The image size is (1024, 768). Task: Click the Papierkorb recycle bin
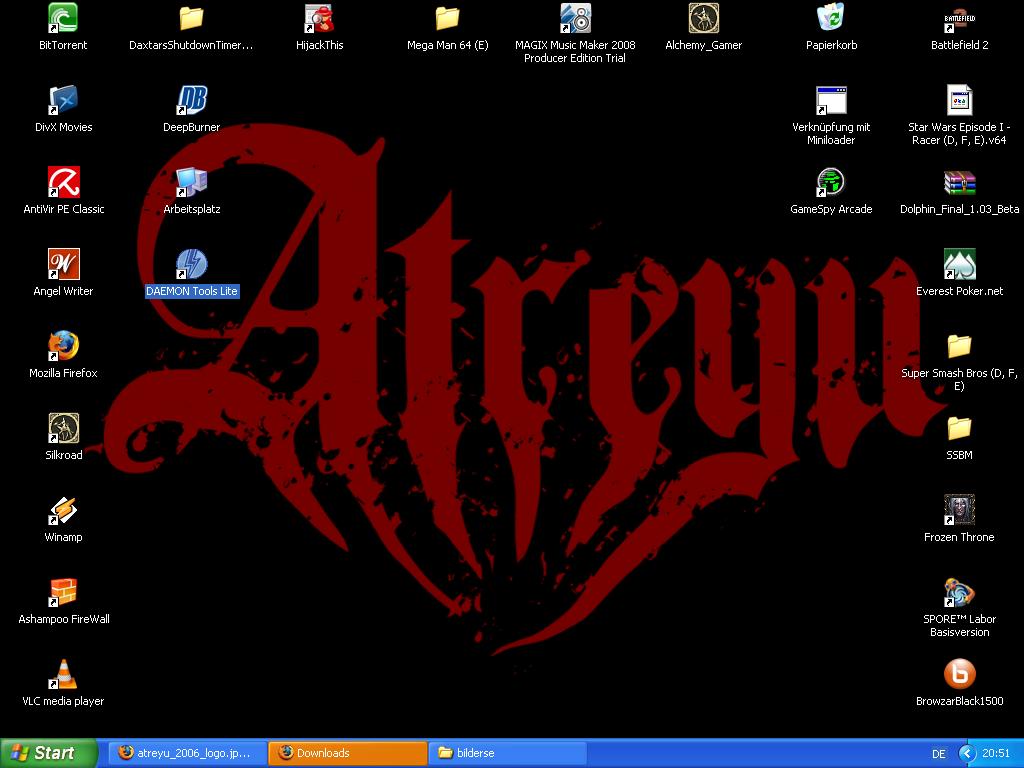831,19
